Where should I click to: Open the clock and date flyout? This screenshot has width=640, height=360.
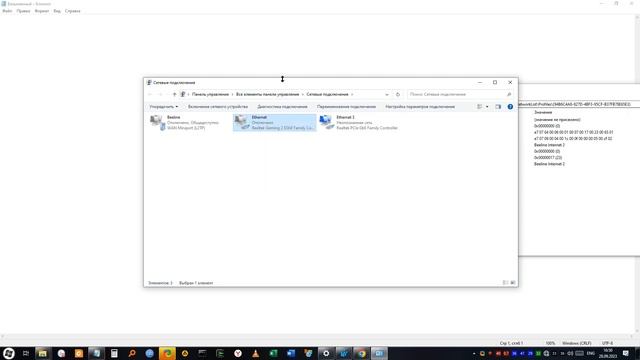[x=608, y=353]
